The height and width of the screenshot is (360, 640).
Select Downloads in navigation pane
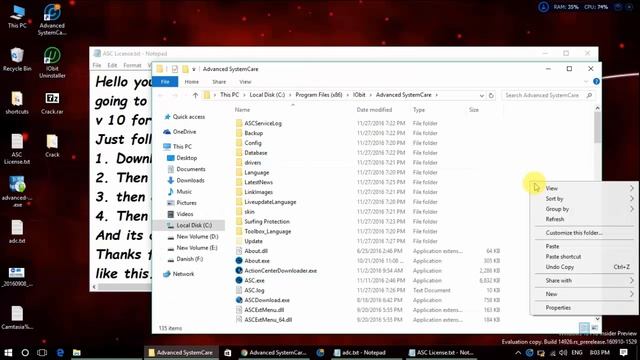[190, 180]
